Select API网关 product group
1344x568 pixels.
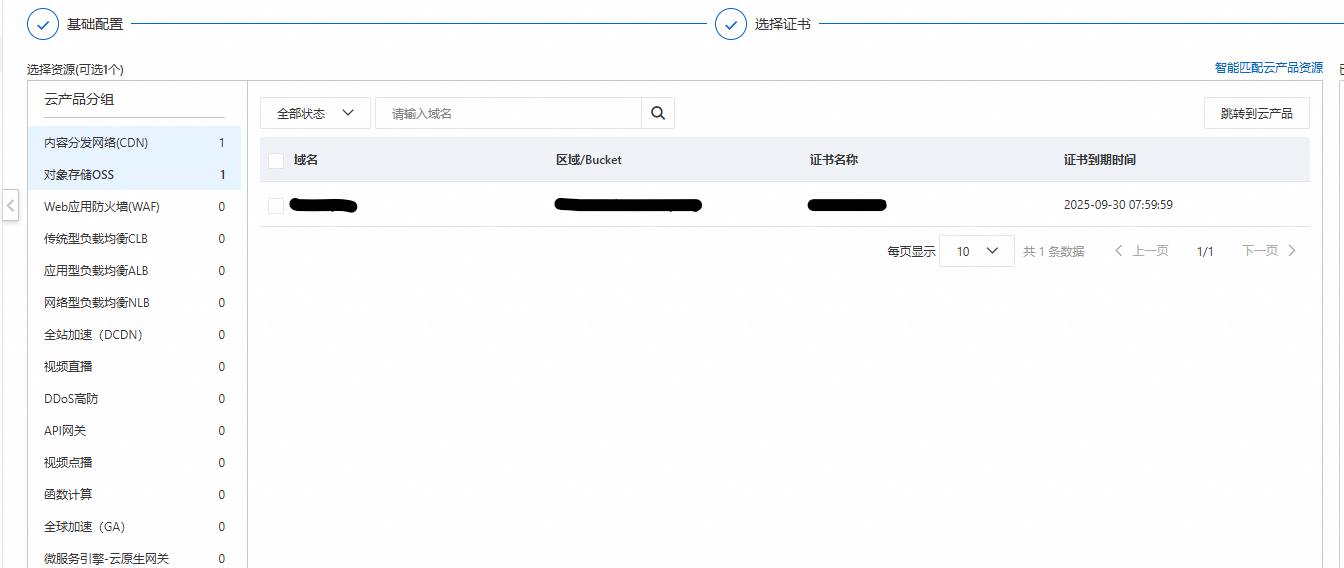tap(134, 431)
